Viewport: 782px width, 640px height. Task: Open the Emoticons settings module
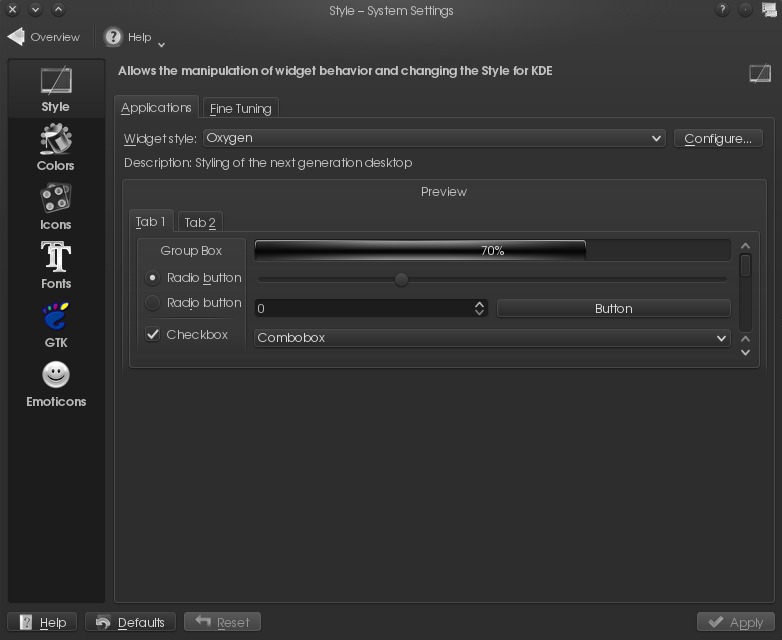[x=56, y=384]
